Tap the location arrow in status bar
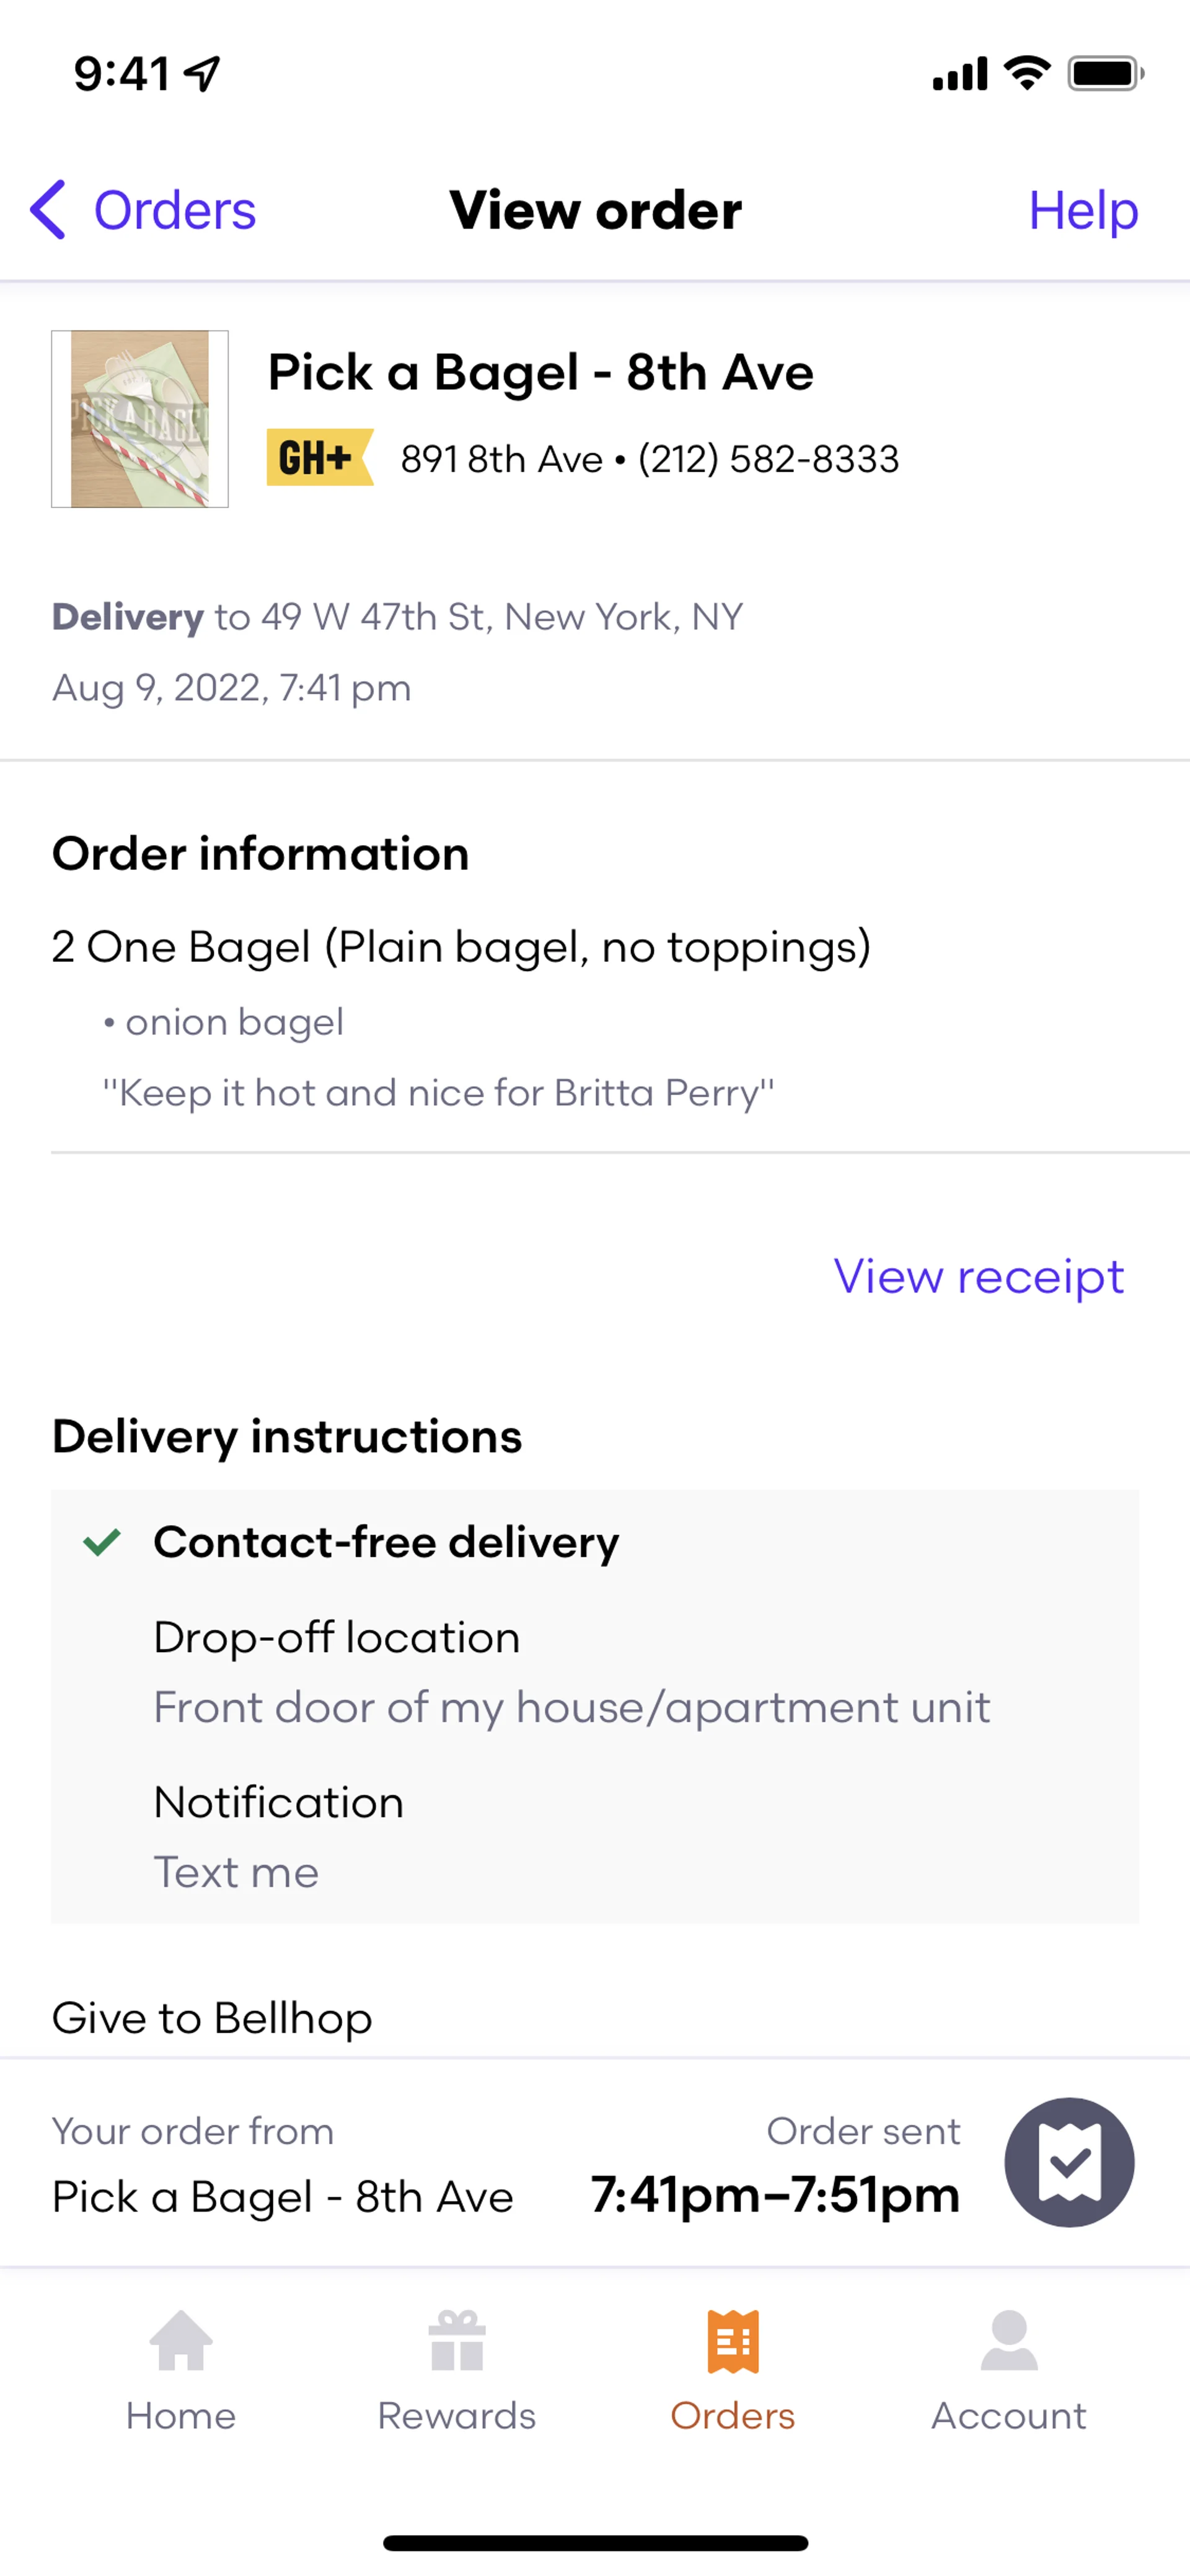 (203, 73)
